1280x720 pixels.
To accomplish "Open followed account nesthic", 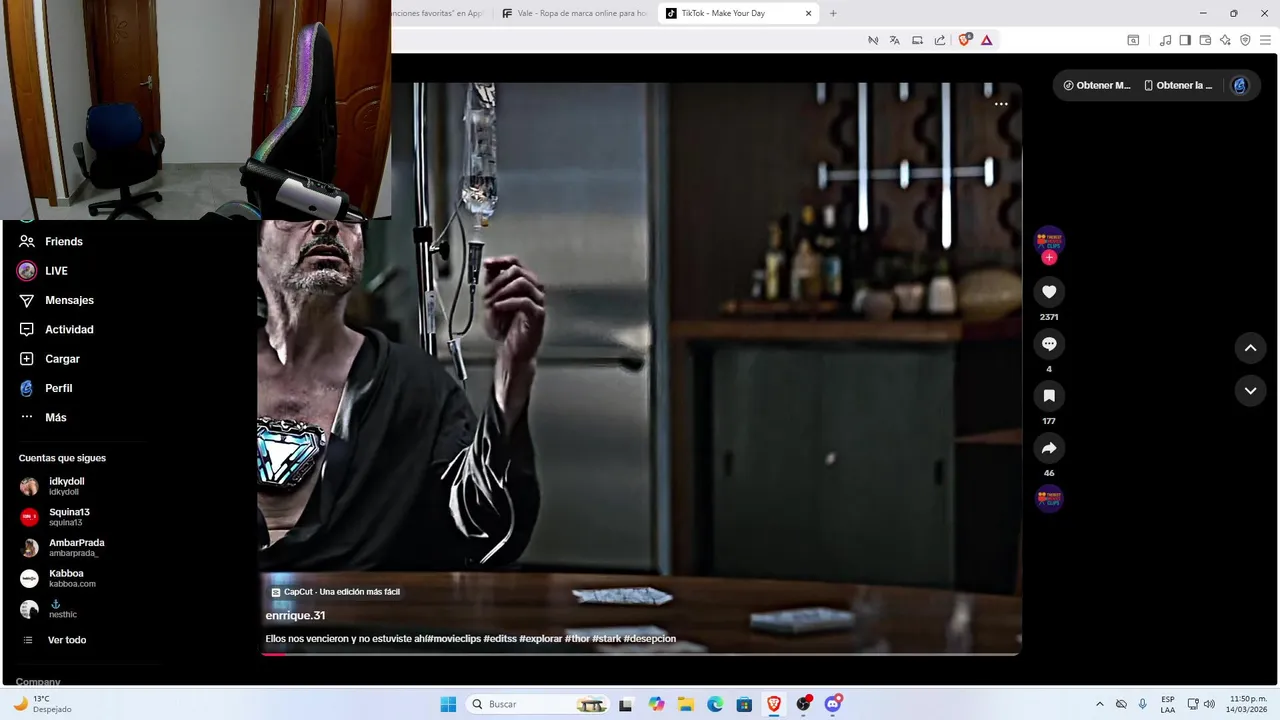I will pos(50,609).
